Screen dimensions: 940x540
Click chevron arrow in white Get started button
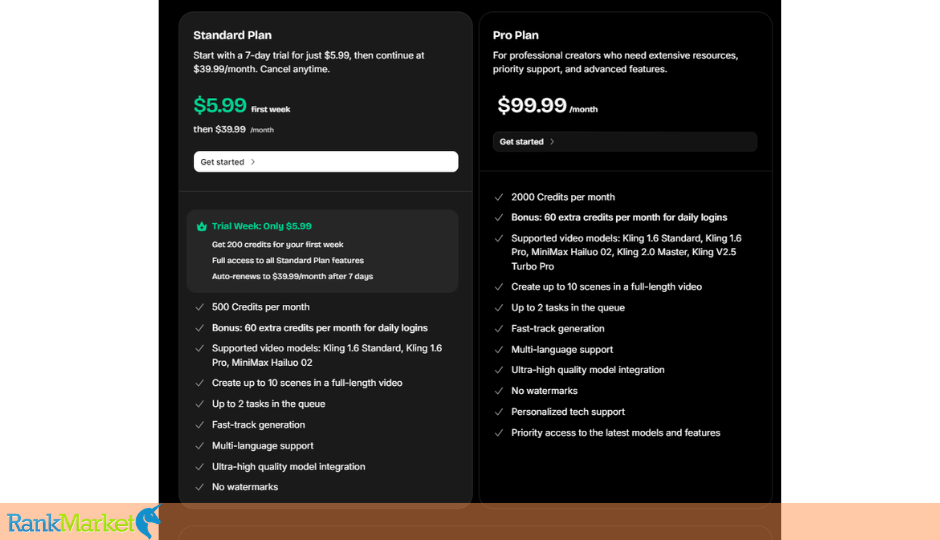coord(253,162)
